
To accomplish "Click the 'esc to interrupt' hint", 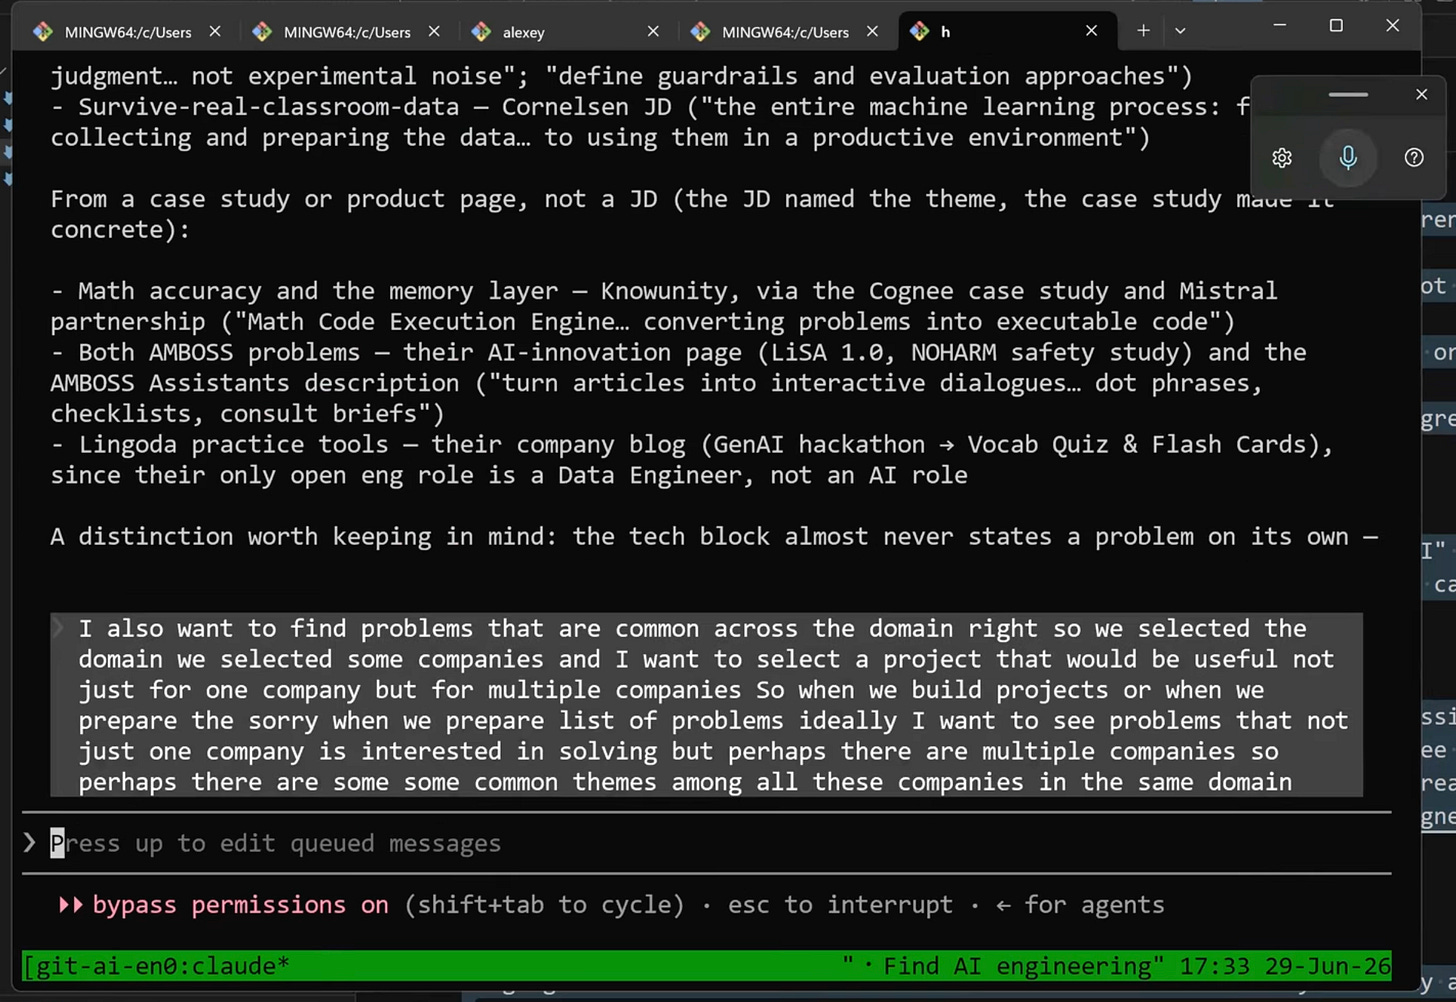I will point(840,905).
